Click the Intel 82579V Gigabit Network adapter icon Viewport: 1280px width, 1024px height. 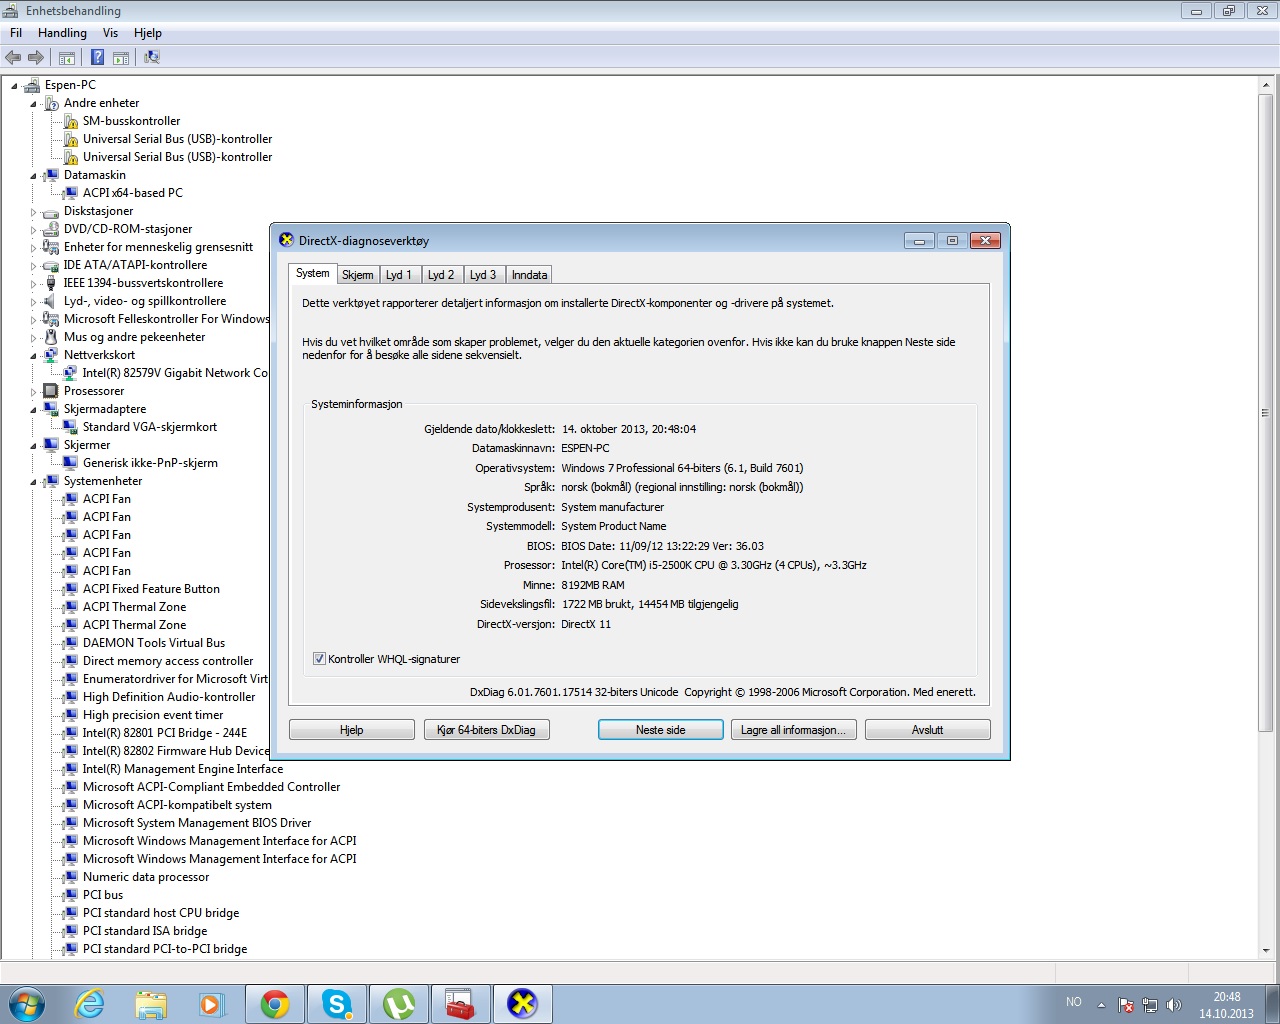click(x=71, y=373)
